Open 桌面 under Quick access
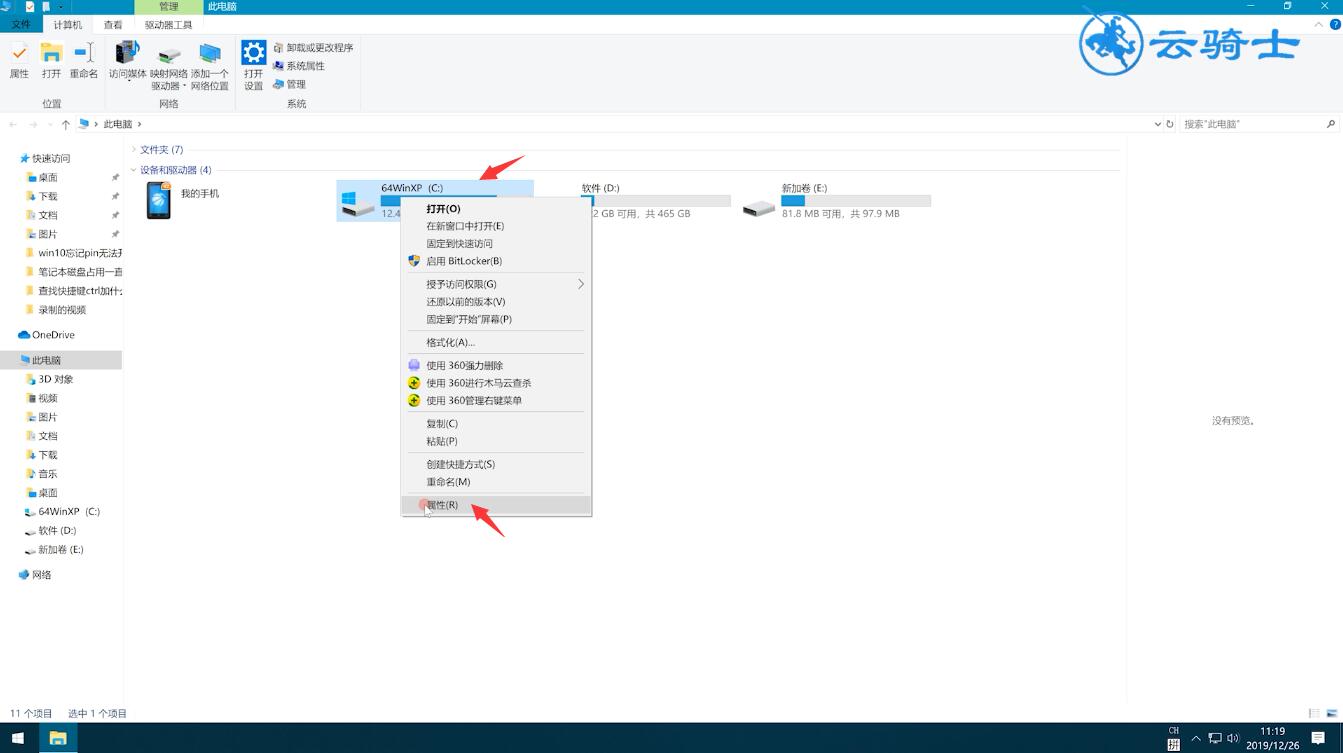This screenshot has width=1343, height=753. click(48, 177)
